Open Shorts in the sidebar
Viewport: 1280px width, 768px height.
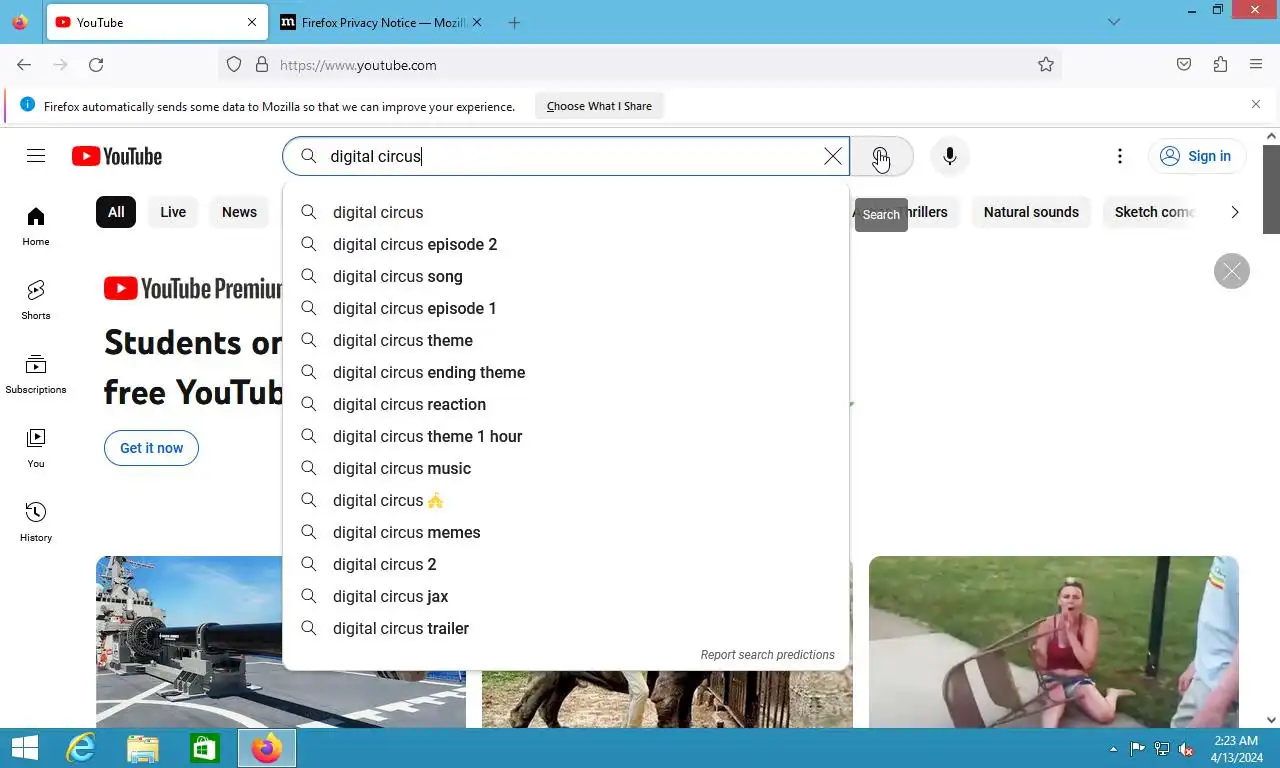pos(36,300)
